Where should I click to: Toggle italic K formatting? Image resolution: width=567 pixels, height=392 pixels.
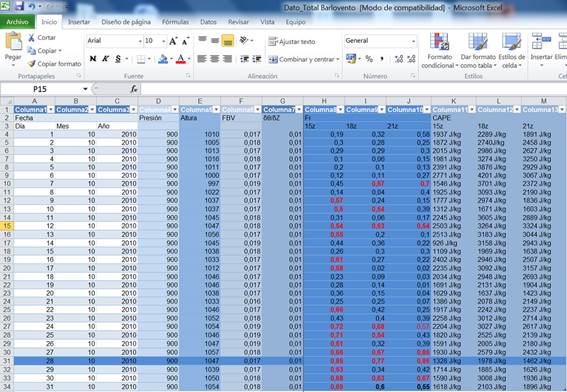[105, 59]
